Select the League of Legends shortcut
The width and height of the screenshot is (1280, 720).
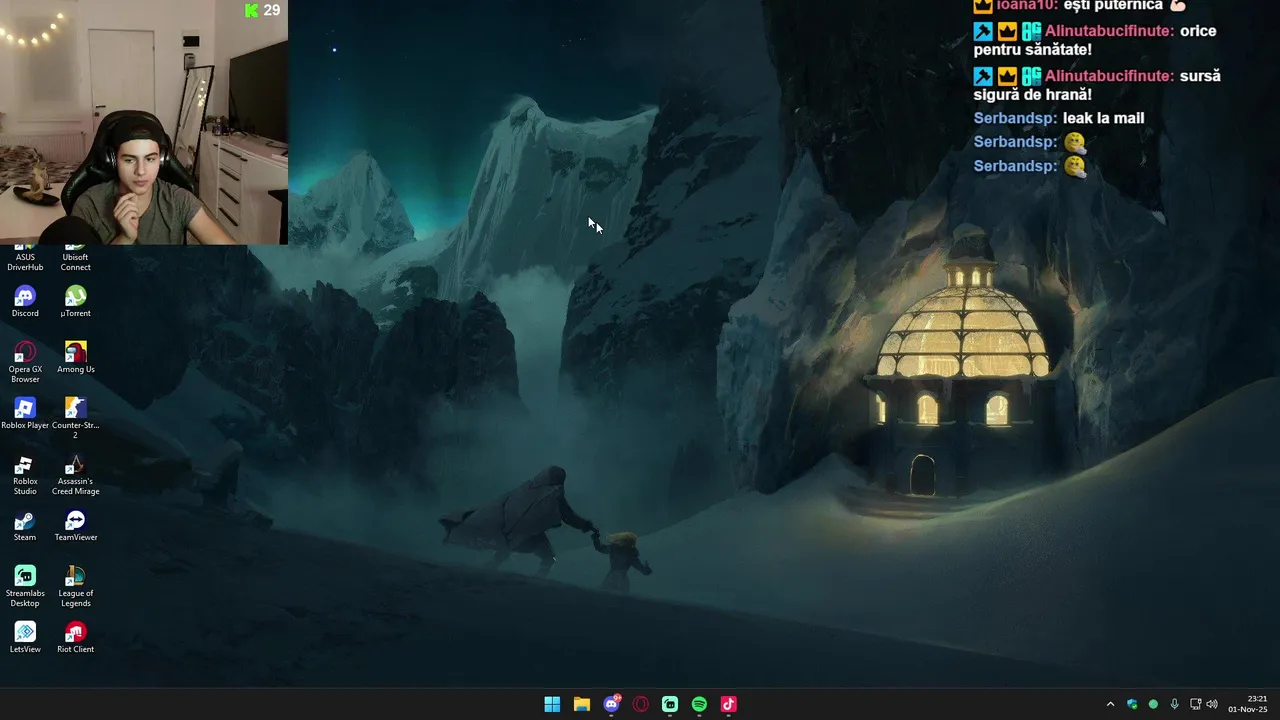coord(75,587)
